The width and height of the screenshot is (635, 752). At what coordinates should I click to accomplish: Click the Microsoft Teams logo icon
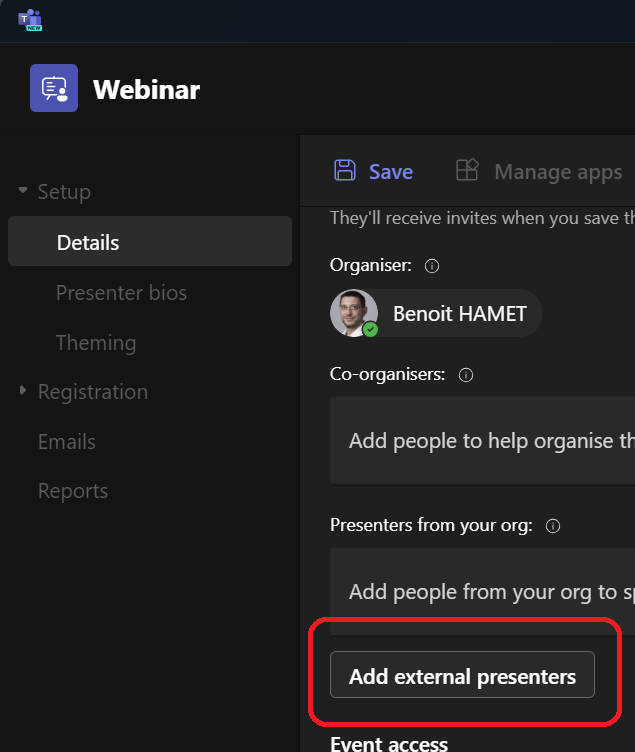tap(30, 20)
